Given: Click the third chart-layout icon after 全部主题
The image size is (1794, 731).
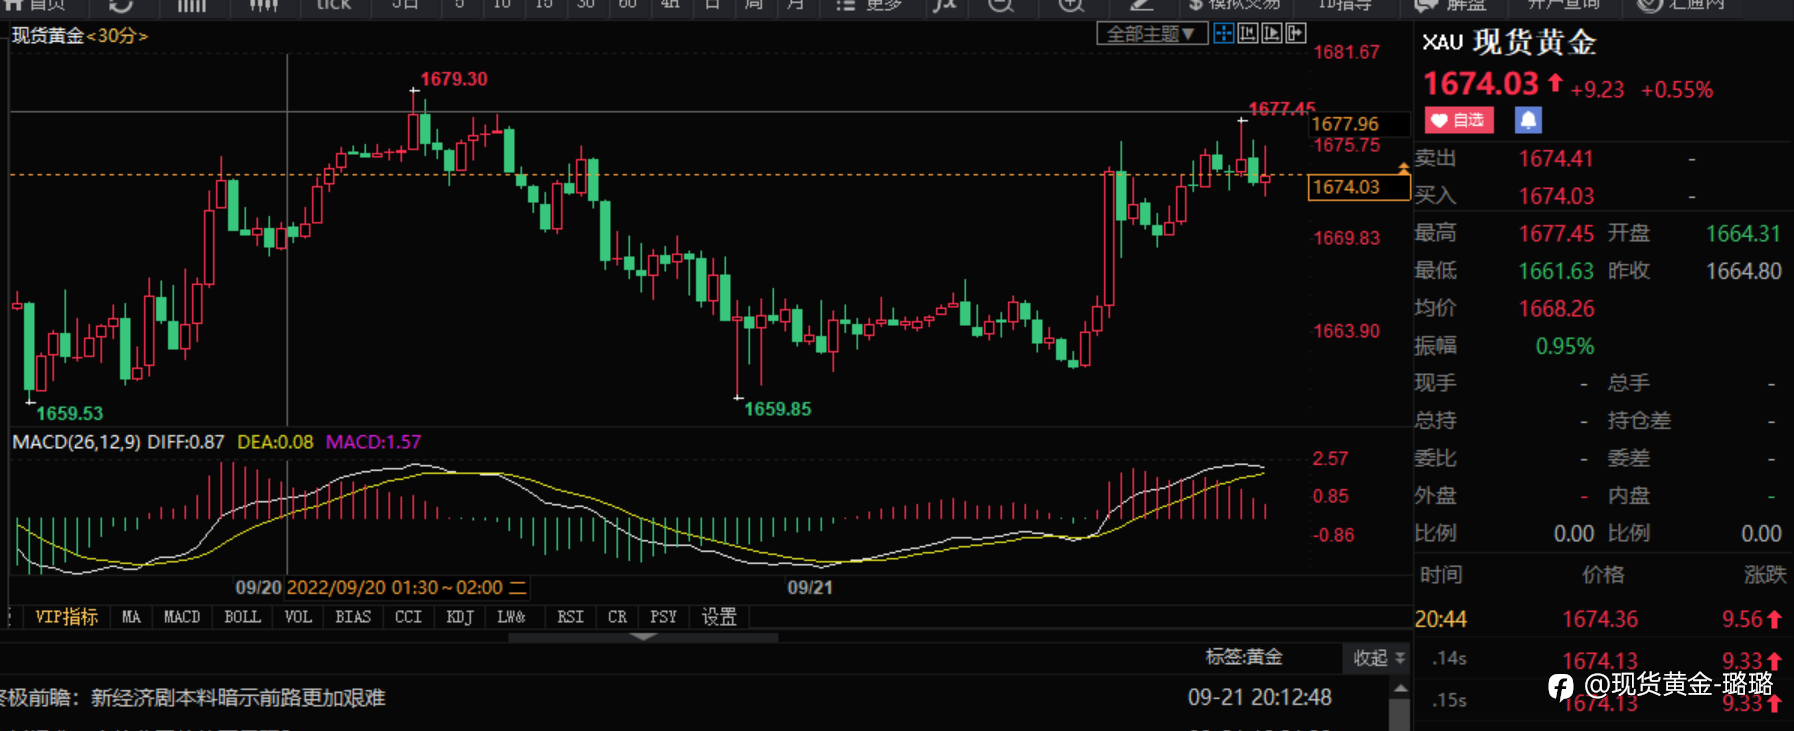Looking at the screenshot, I should click(x=1272, y=34).
